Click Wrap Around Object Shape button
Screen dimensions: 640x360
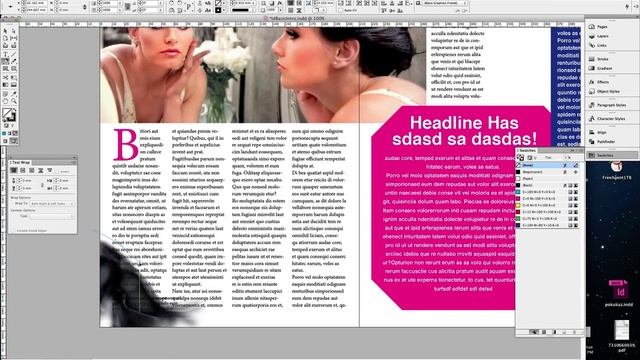coord(31,170)
